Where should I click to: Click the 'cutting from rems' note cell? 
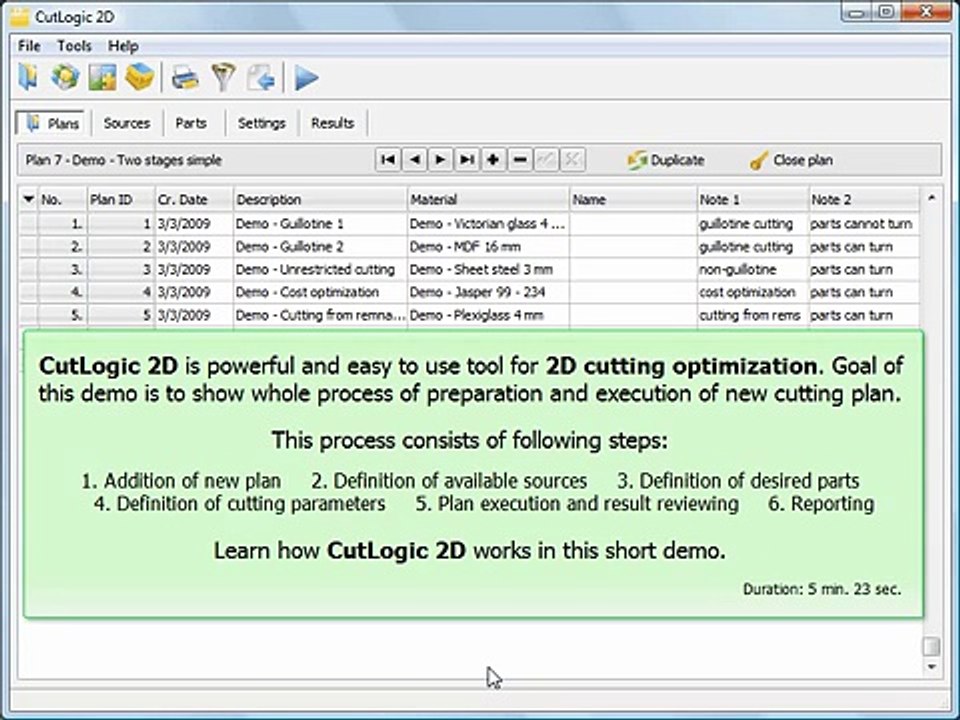coord(752,315)
